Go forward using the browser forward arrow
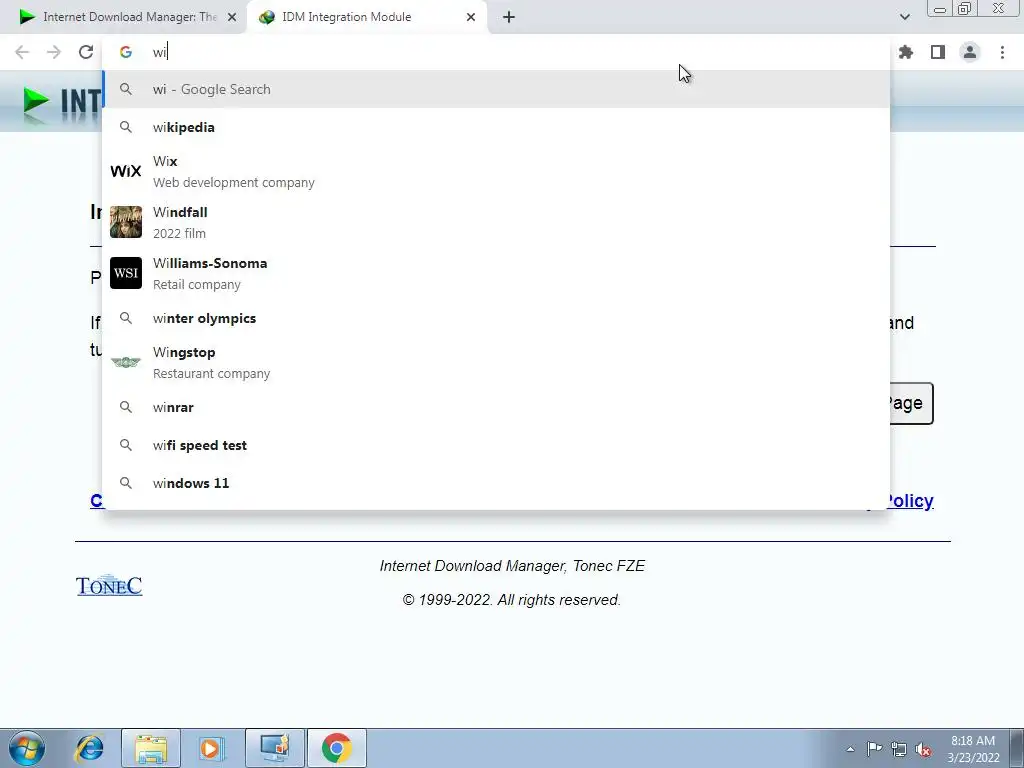Screen dimensions: 1024x768 click(54, 52)
